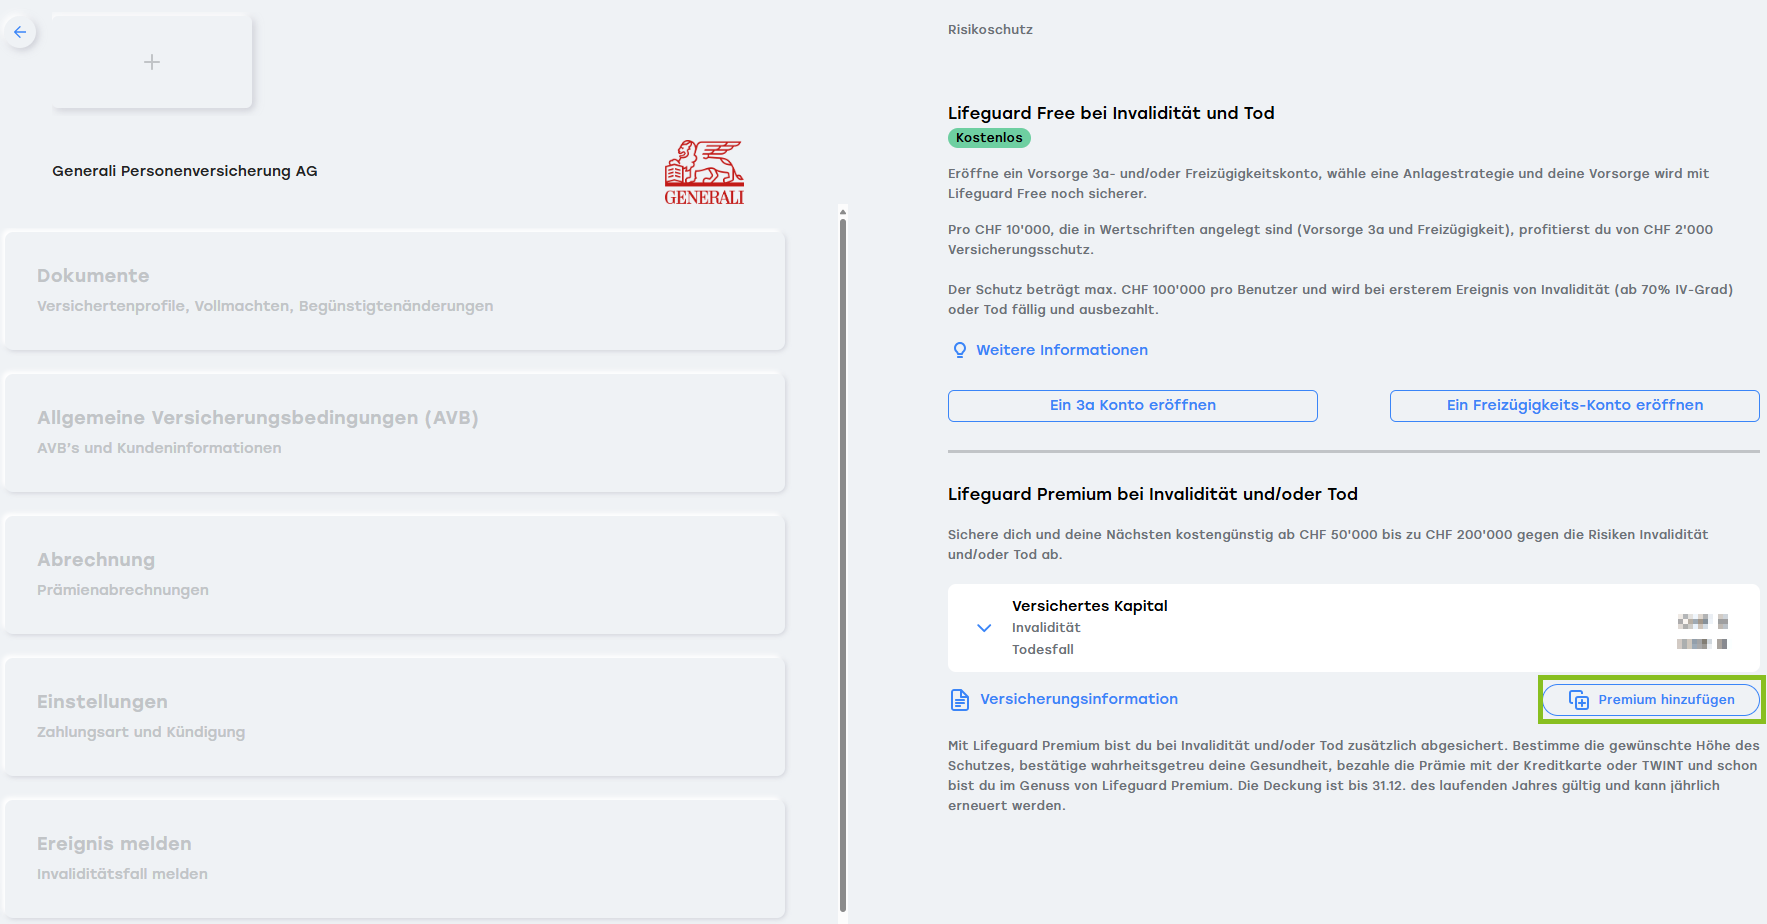Screen dimensions: 1767x924
Task: Click Zahlungsart und Kündigung subtitle
Action: coord(141,732)
